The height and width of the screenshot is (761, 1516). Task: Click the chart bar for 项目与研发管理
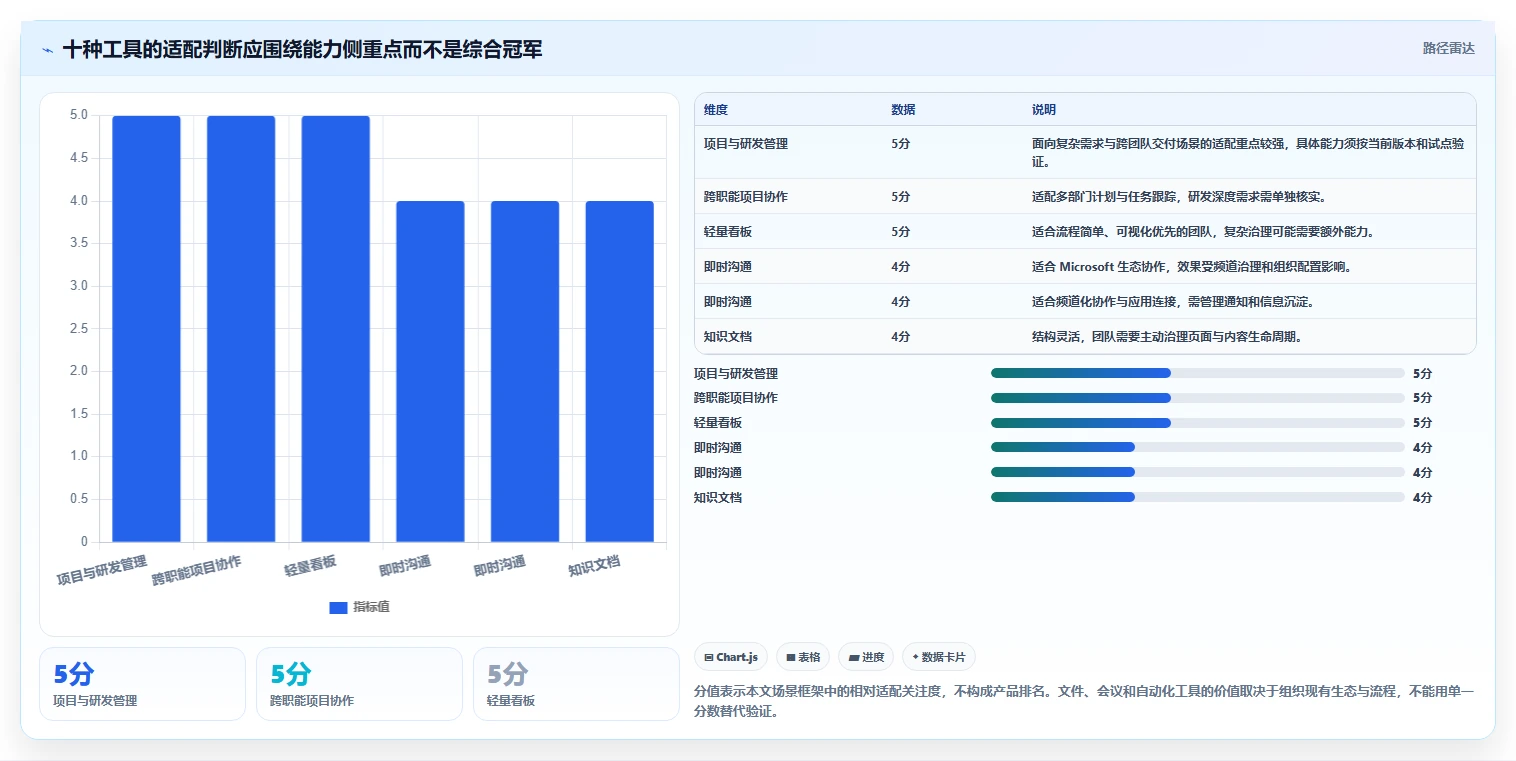[x=146, y=329]
